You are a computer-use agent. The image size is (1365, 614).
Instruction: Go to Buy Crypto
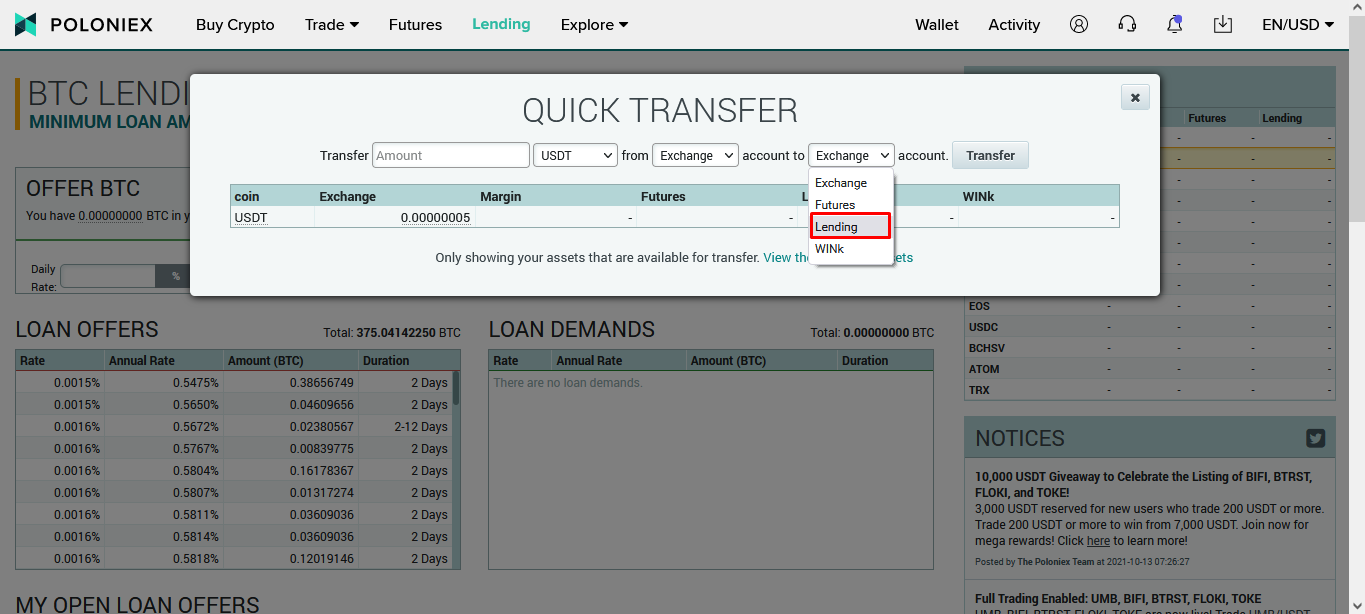[x=235, y=25]
